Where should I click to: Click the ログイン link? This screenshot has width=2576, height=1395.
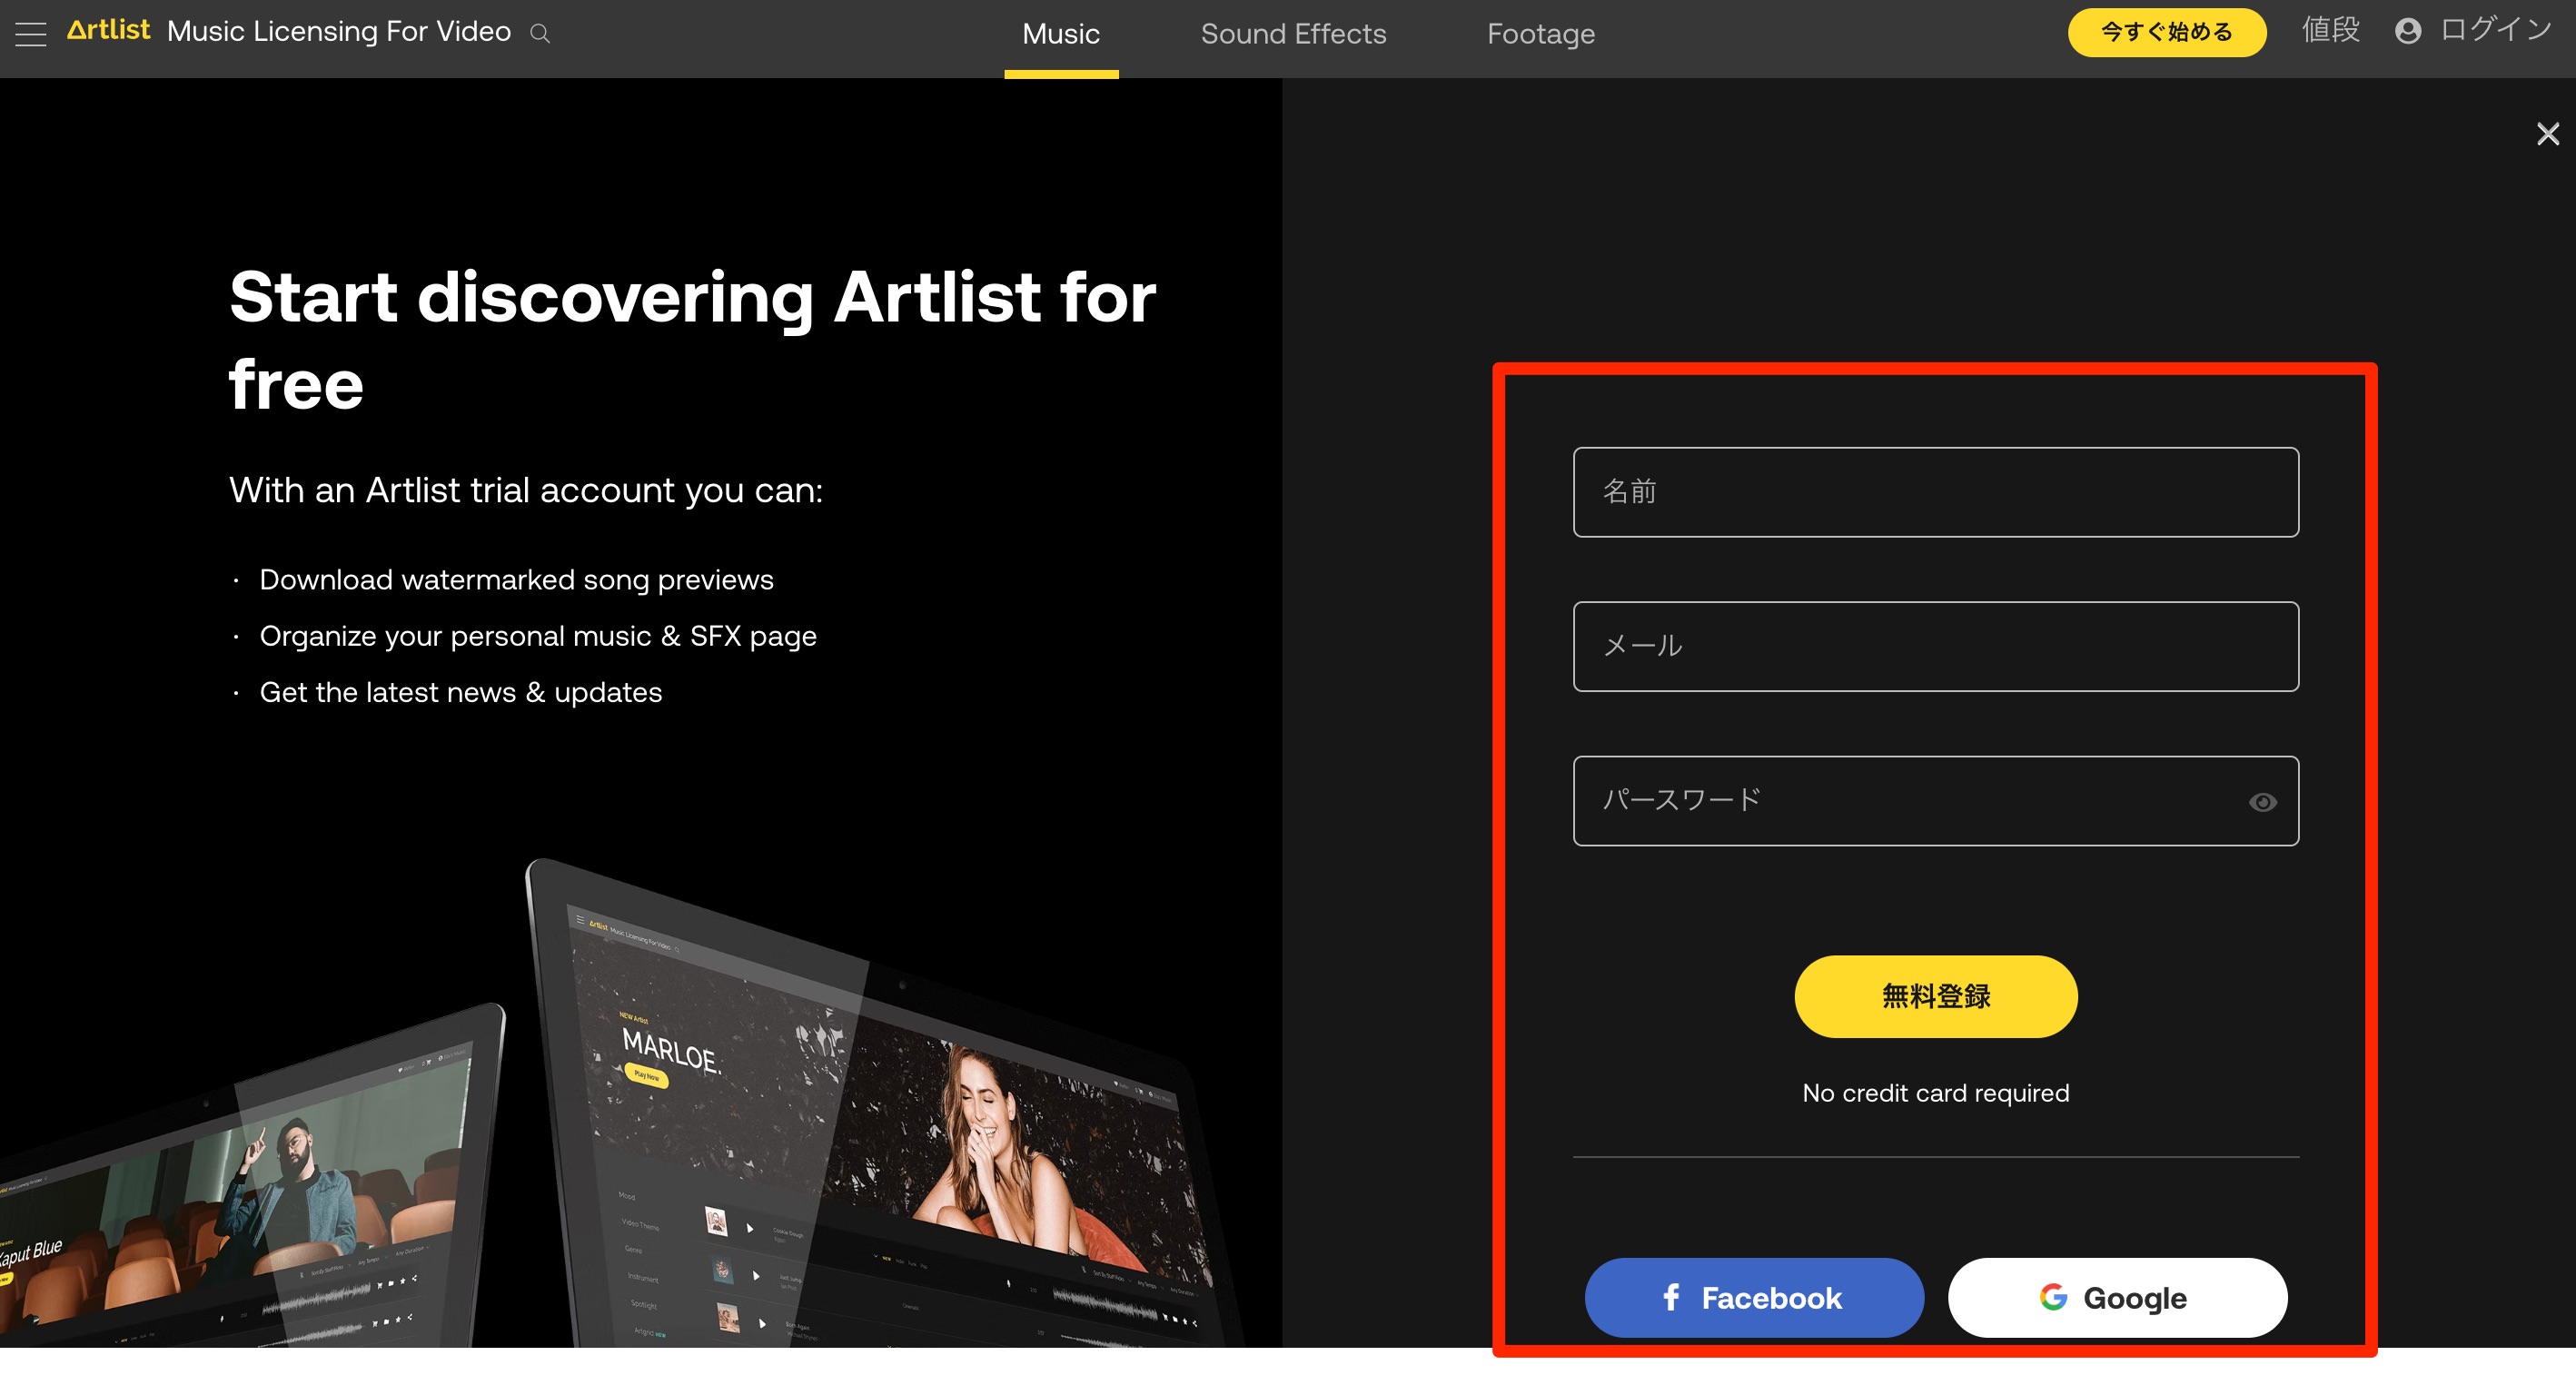[2496, 30]
